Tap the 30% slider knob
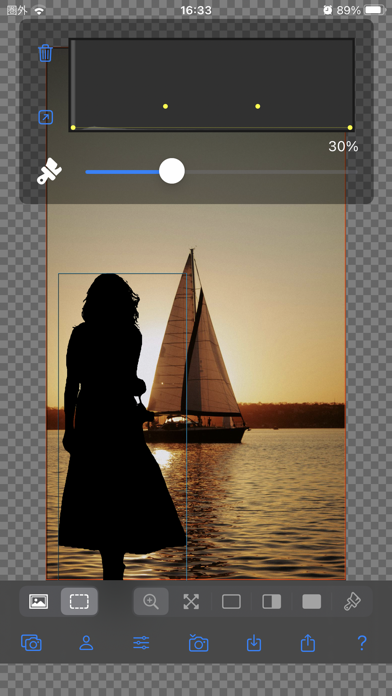 (x=172, y=171)
